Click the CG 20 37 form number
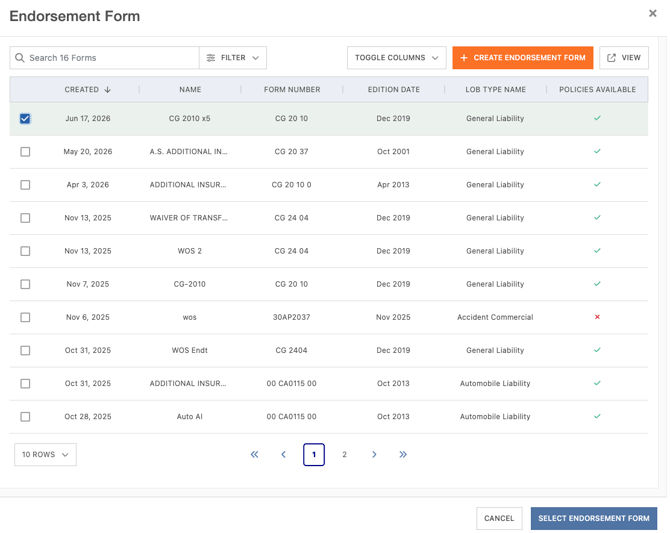 click(291, 151)
